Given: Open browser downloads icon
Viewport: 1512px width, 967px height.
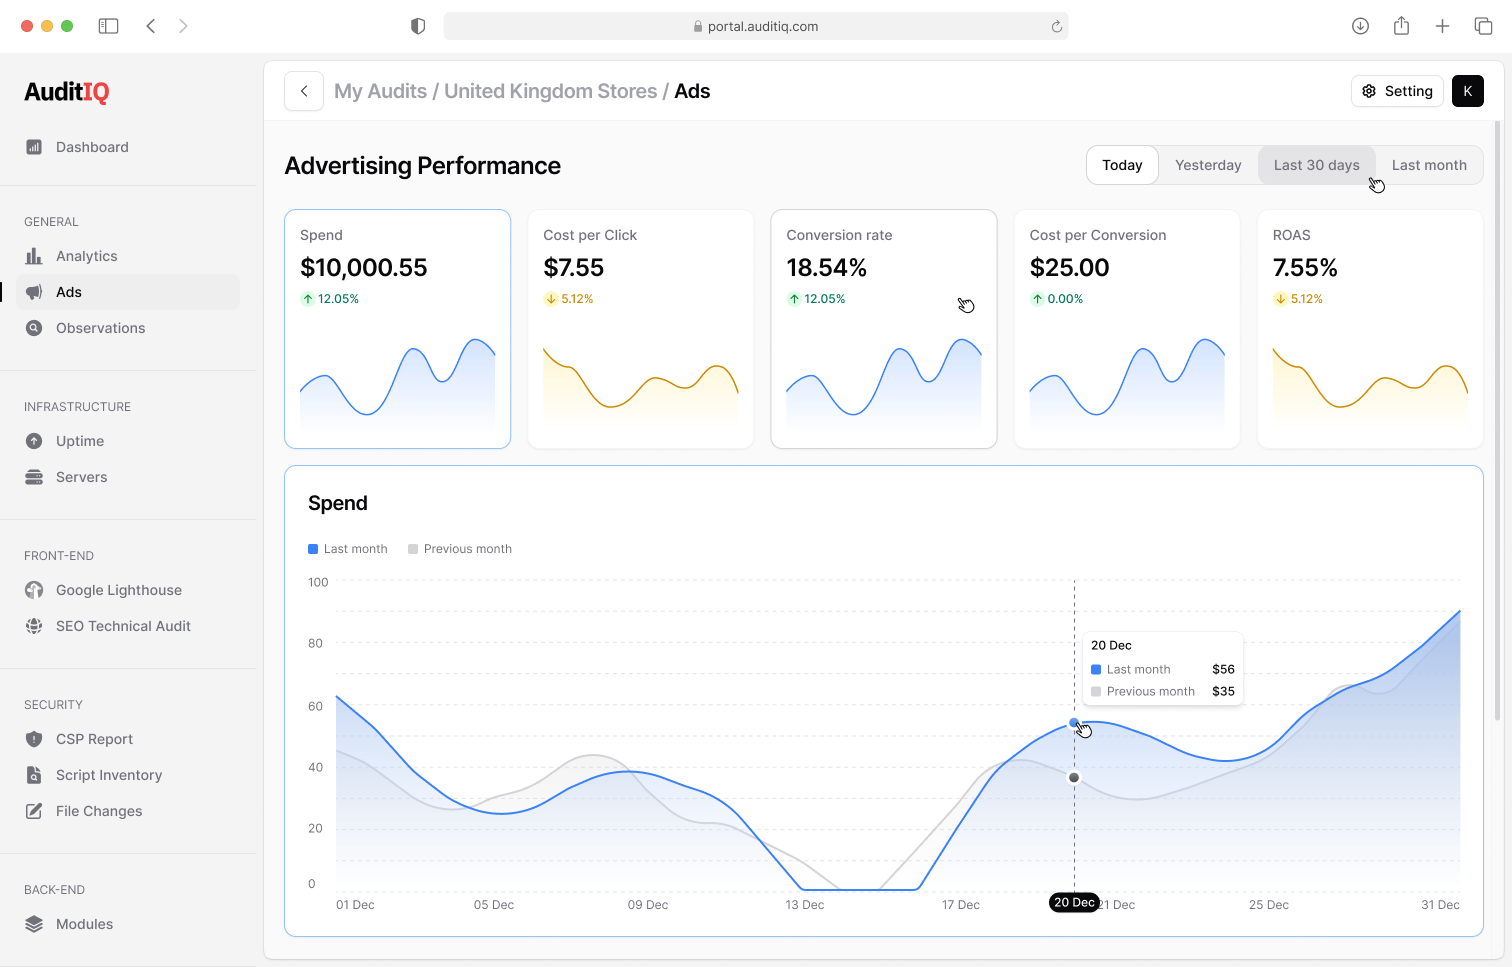Looking at the screenshot, I should coord(1360,26).
